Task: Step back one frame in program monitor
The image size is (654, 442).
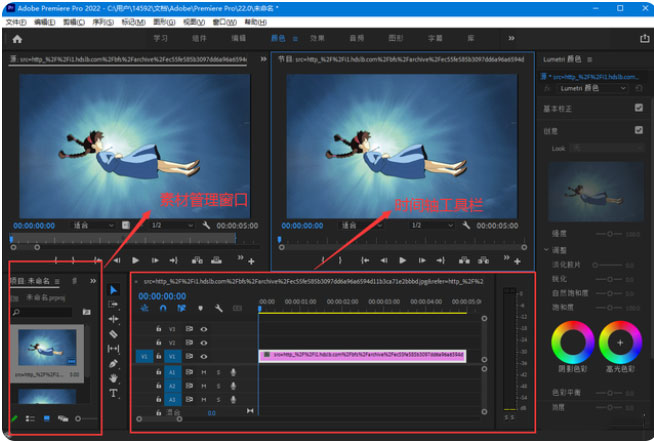Action: [384, 260]
